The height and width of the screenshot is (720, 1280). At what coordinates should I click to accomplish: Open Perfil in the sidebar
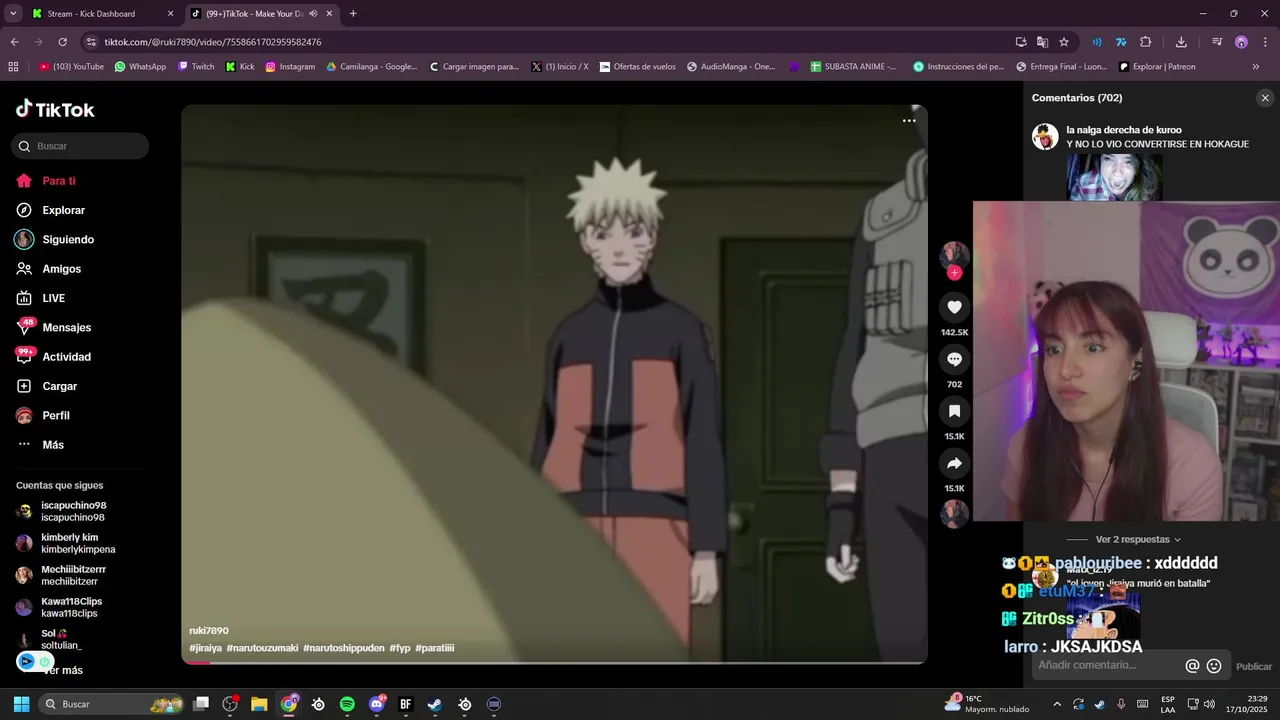[56, 416]
